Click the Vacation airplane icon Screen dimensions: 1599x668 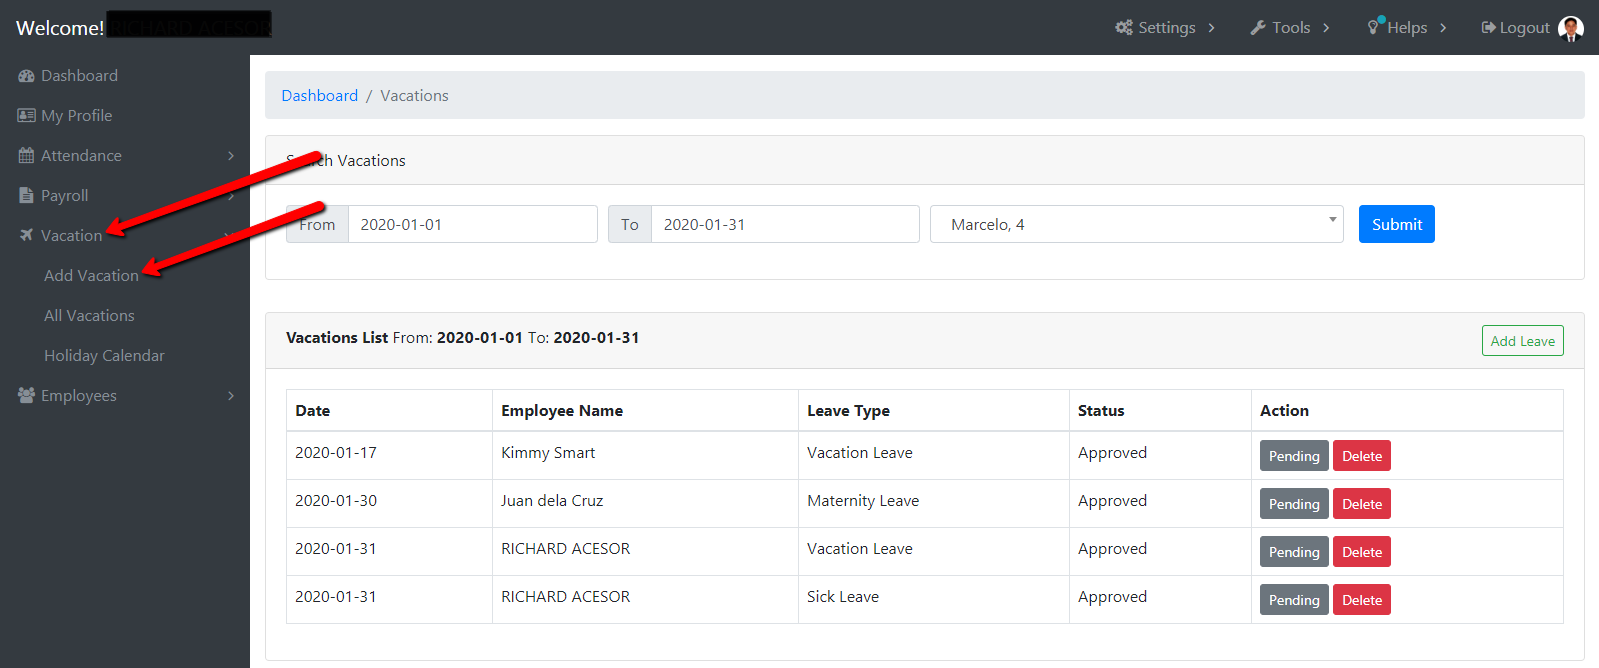(x=26, y=236)
